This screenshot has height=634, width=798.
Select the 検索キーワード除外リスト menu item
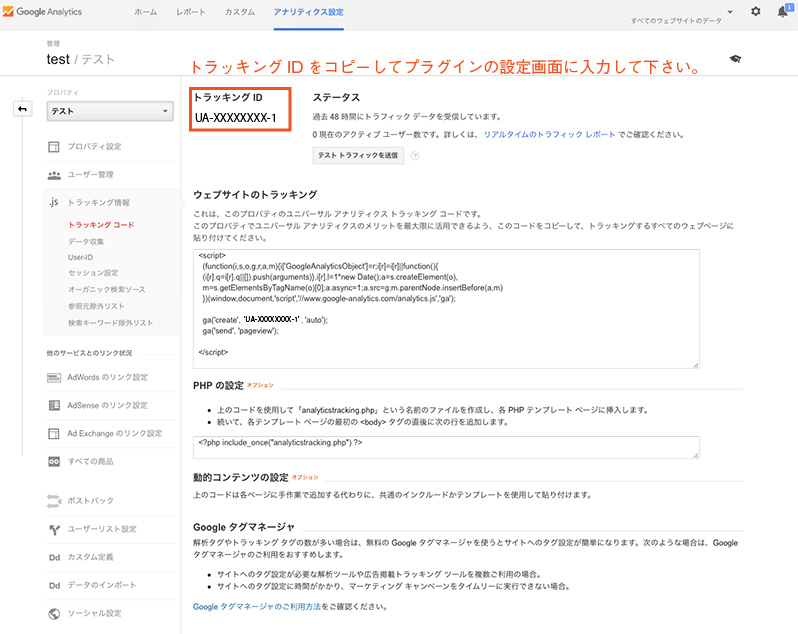[x=110, y=323]
